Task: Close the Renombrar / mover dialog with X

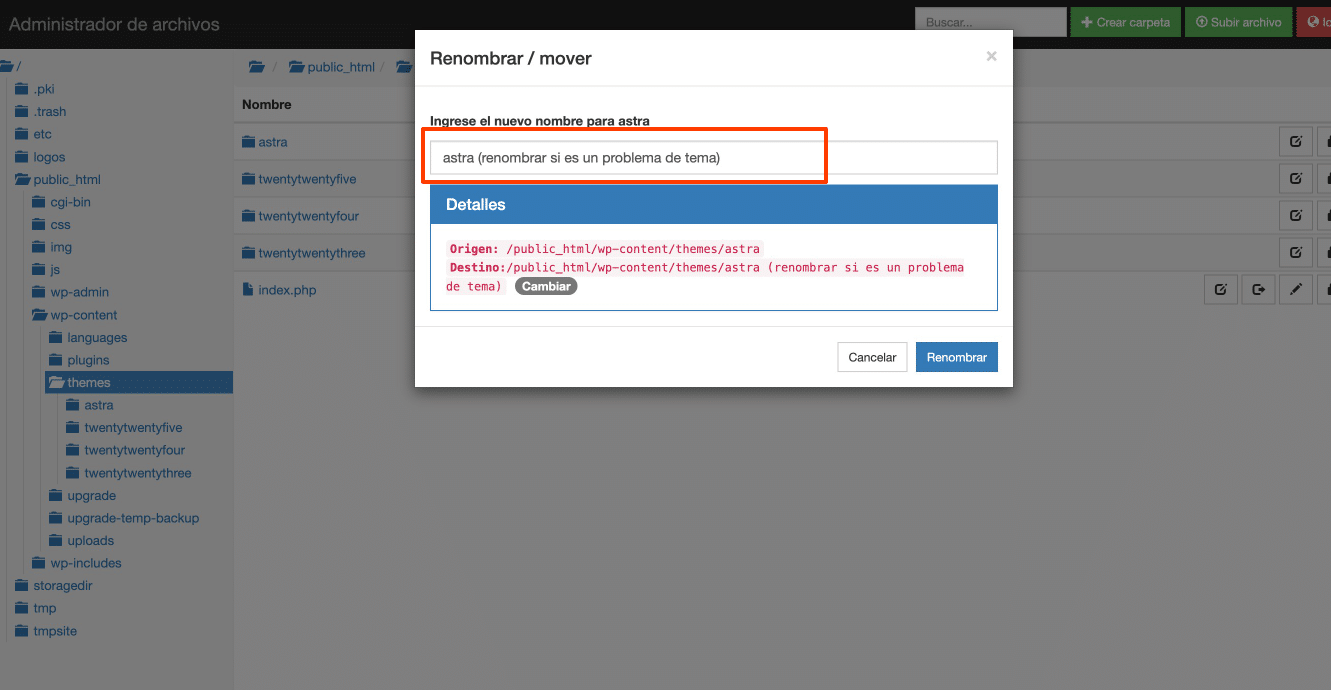Action: pyautogui.click(x=991, y=57)
